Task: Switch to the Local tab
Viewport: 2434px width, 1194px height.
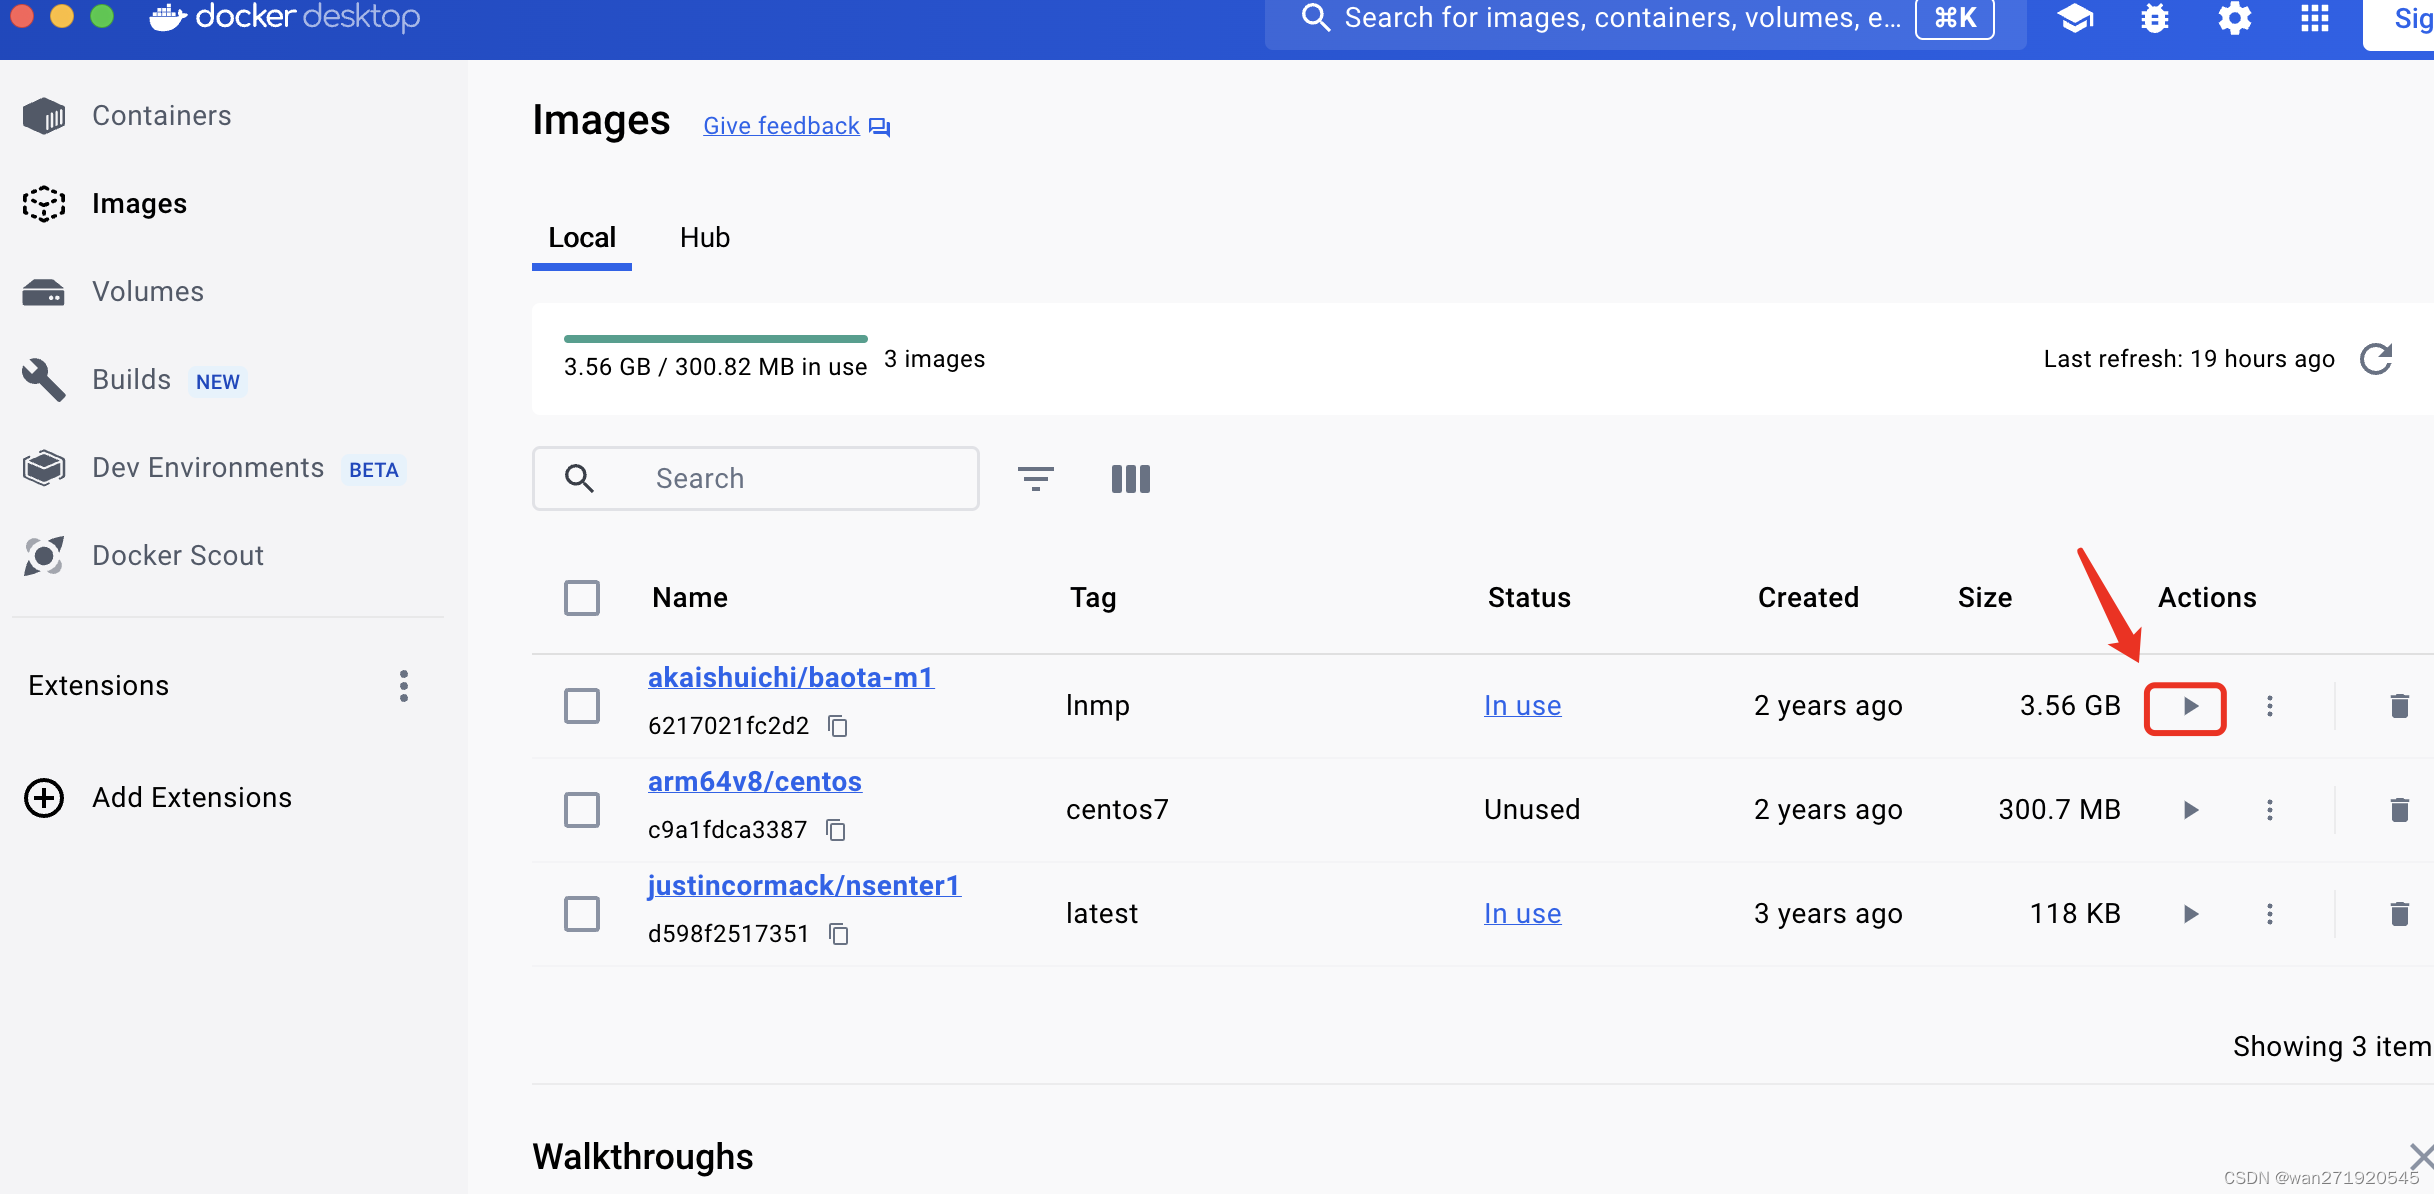Action: click(x=582, y=238)
